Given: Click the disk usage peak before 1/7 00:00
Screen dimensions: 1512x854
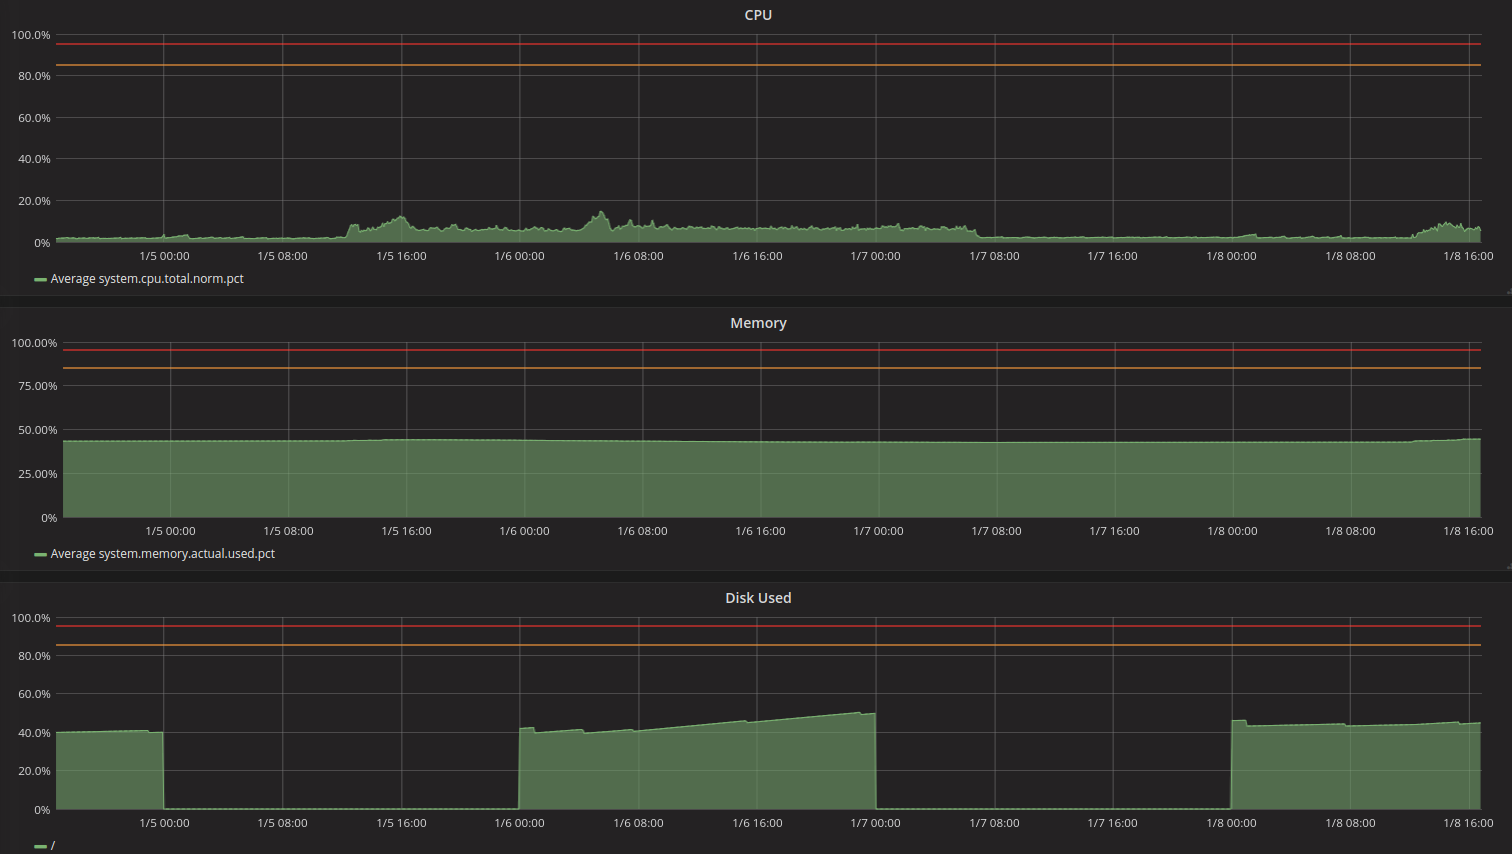Looking at the screenshot, I should tap(860, 713).
